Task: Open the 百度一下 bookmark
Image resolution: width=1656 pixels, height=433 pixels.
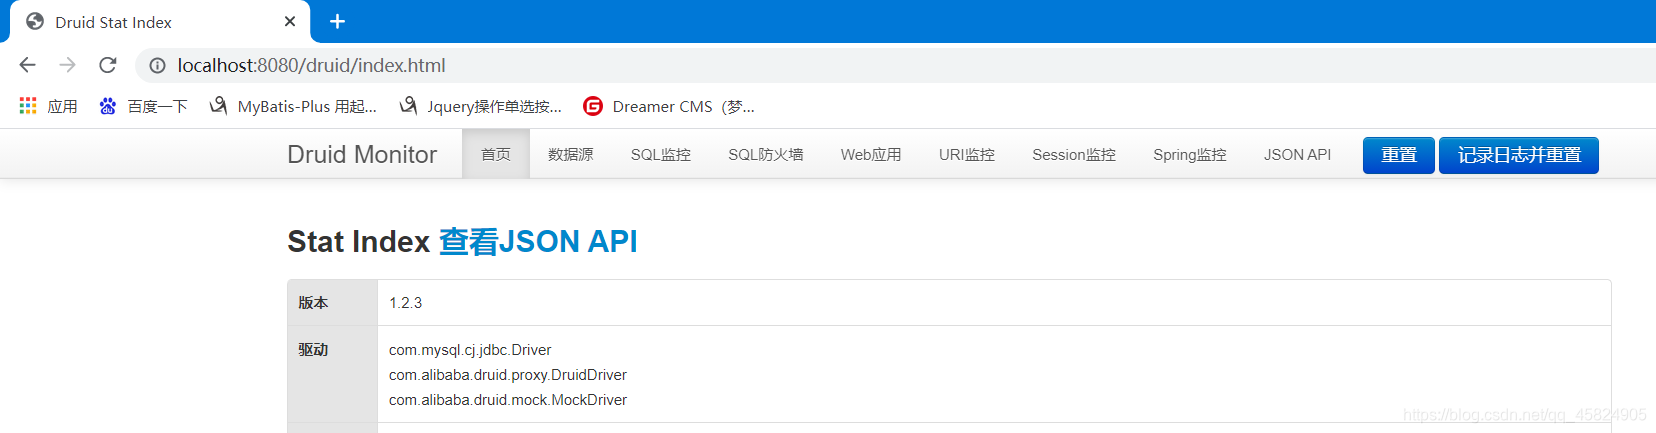Action: coord(143,106)
